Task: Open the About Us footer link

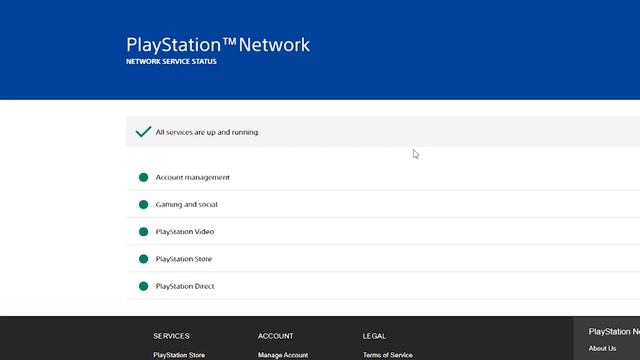Action: pos(602,349)
